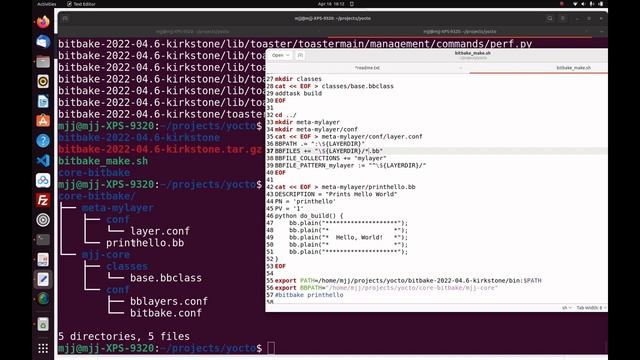Click 'bblayers.conf' in terminal tree
The width and height of the screenshot is (640, 360).
coord(169,301)
